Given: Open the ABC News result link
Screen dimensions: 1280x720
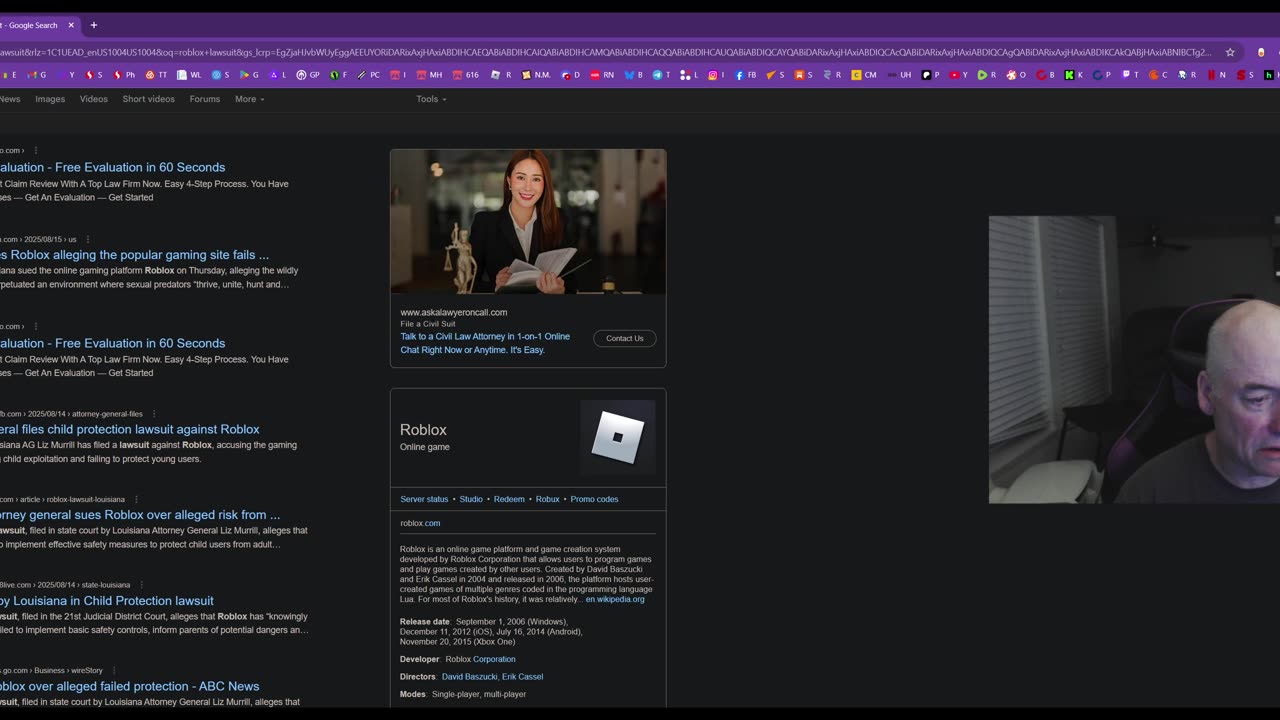Looking at the screenshot, I should tap(130, 686).
